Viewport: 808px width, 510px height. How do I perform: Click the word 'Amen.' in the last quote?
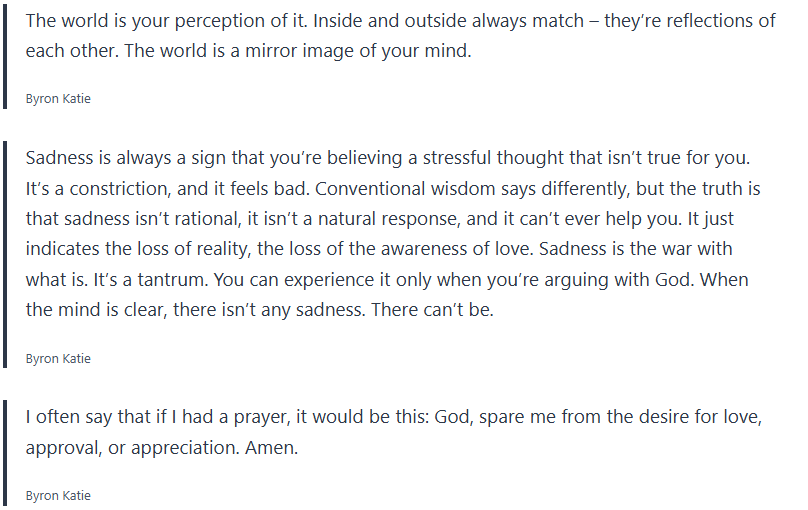click(272, 447)
